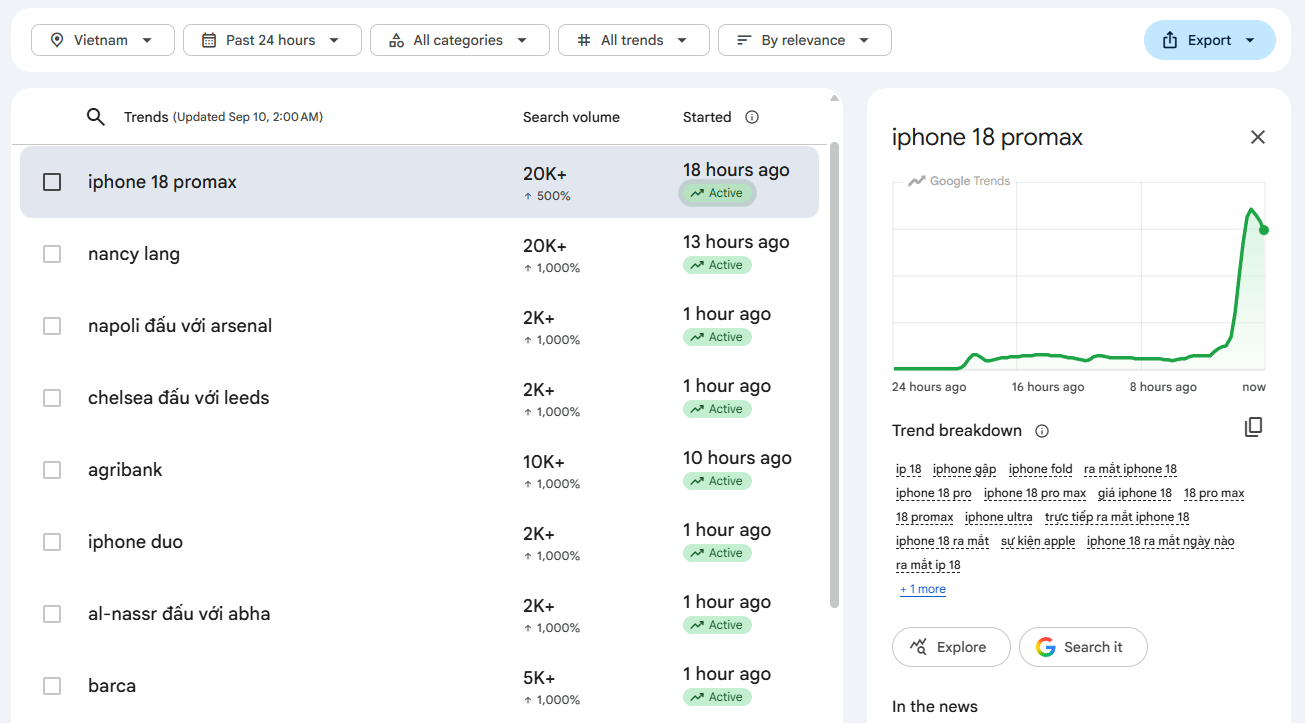Open the agribank trend row
Viewport: 1305px width, 723px height.
click(x=419, y=470)
